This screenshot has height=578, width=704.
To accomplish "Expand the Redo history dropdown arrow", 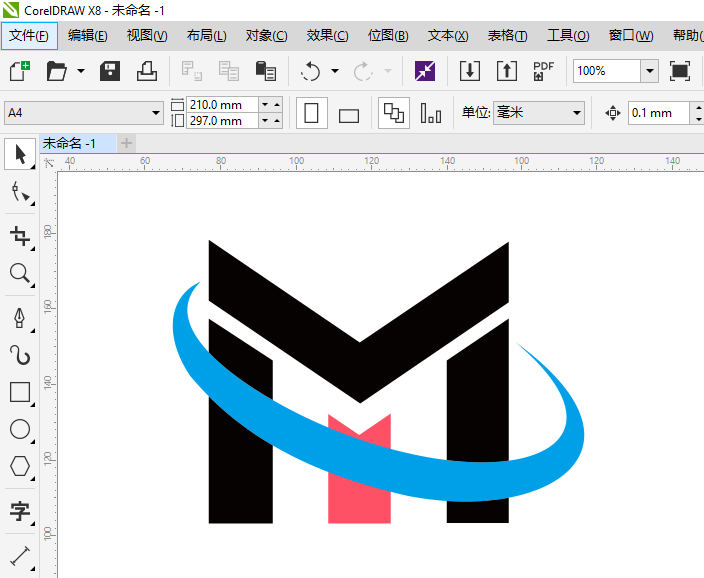I will click(388, 71).
